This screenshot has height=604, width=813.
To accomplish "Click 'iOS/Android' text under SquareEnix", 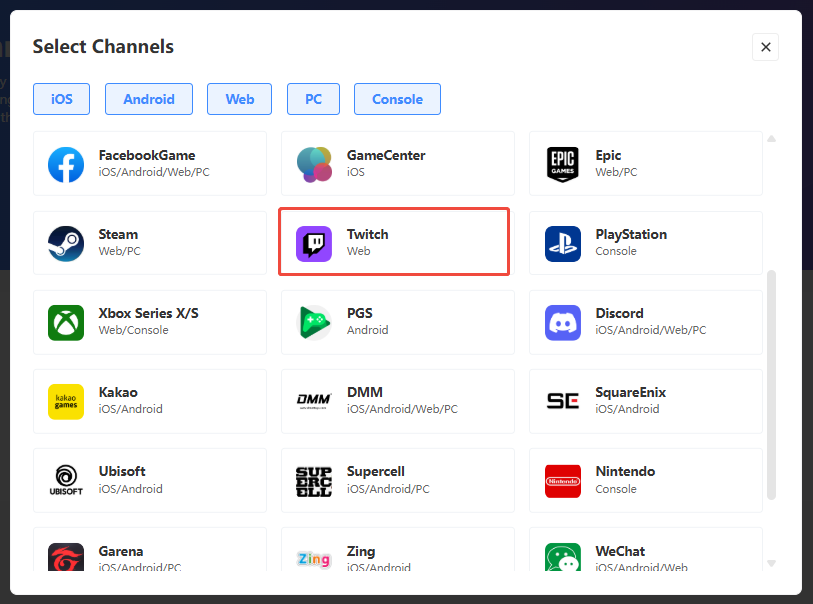I will coord(627,409).
